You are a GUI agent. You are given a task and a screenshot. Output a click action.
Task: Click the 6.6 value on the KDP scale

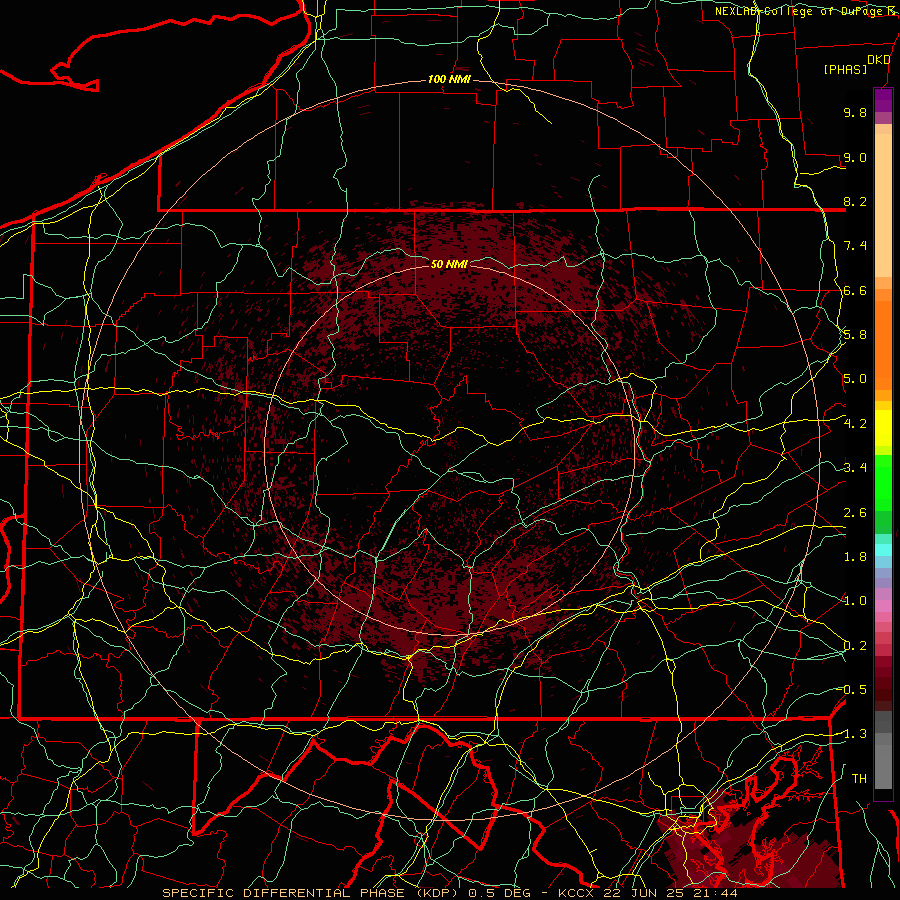[855, 290]
